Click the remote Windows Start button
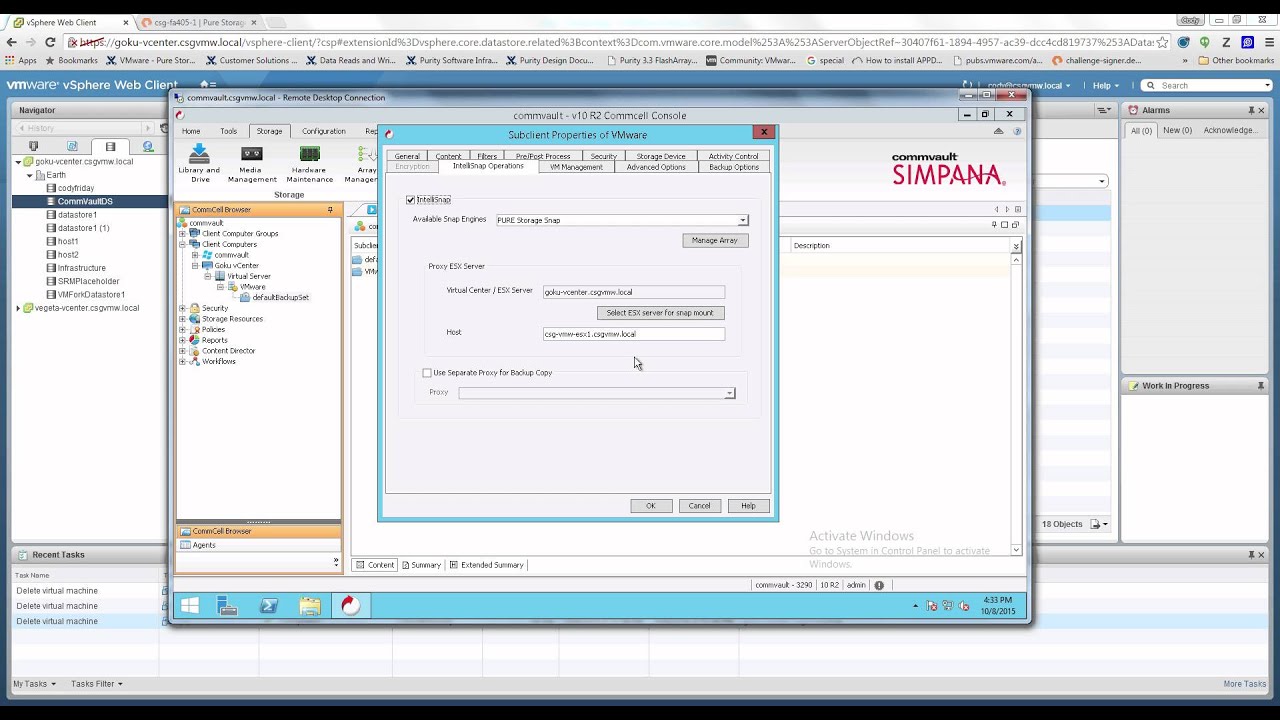The height and width of the screenshot is (720, 1280). [190, 605]
